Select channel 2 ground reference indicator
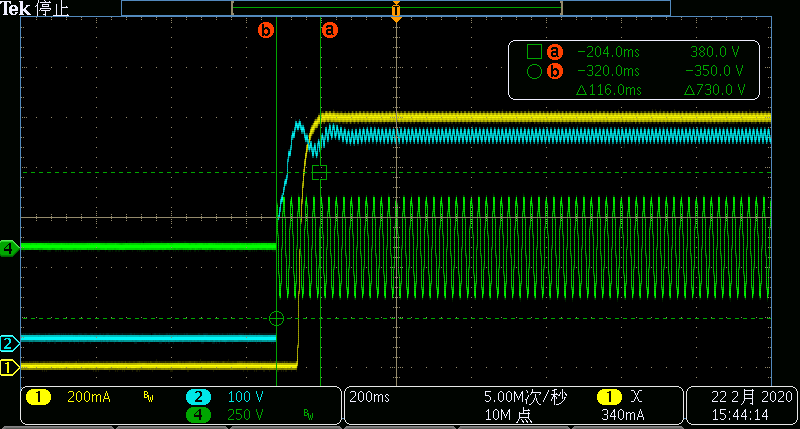Viewport: 800px width, 429px height. click(9, 343)
